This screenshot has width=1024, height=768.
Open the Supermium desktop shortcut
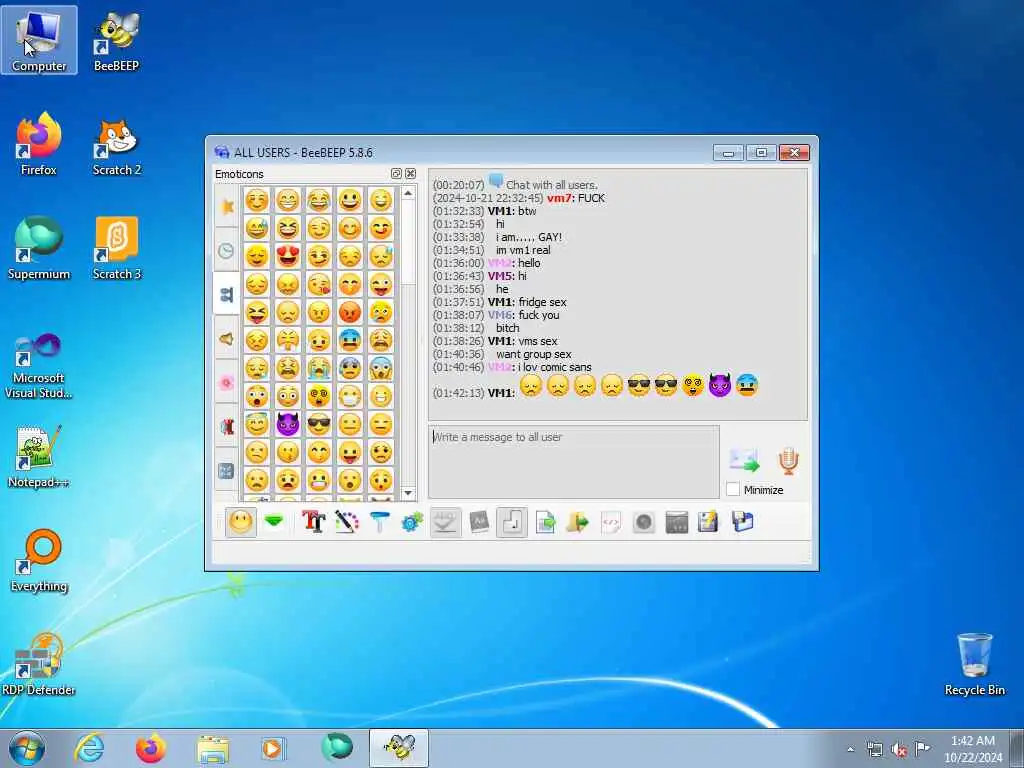point(39,249)
